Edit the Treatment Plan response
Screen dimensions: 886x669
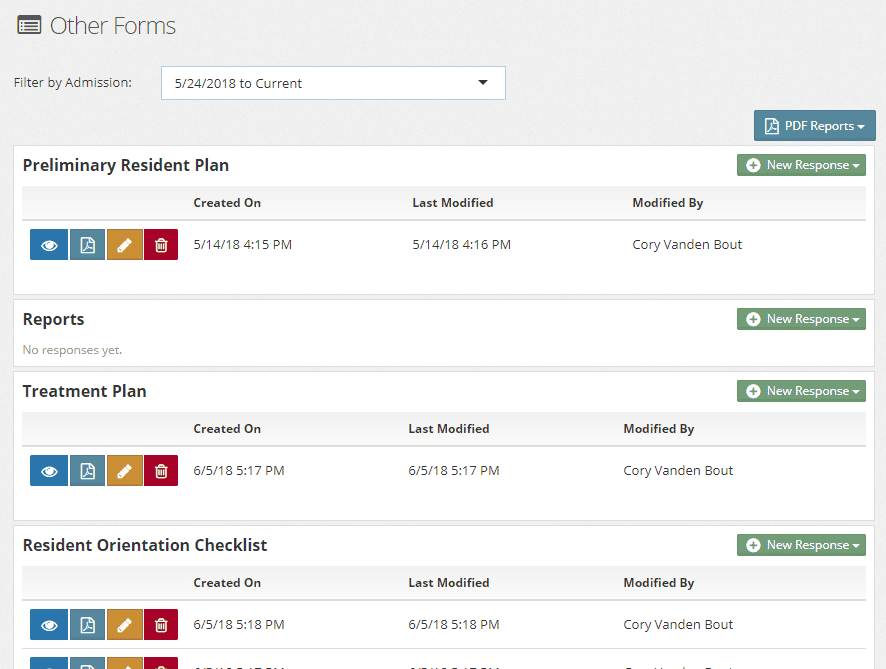[x=124, y=471]
